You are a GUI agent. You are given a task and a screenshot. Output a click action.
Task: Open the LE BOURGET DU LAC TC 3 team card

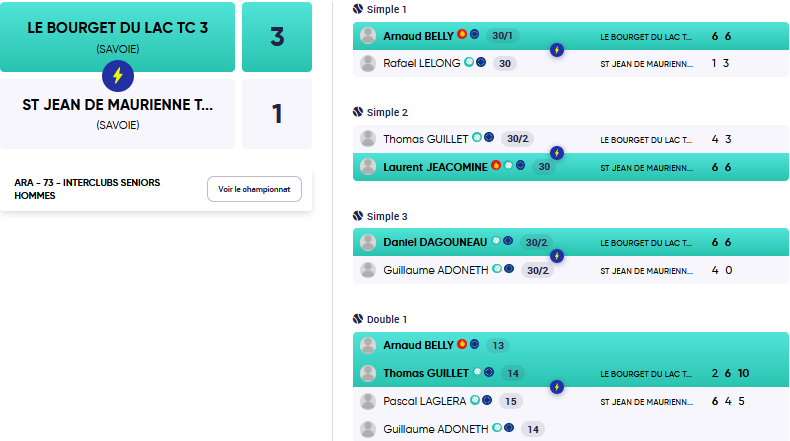click(x=117, y=37)
